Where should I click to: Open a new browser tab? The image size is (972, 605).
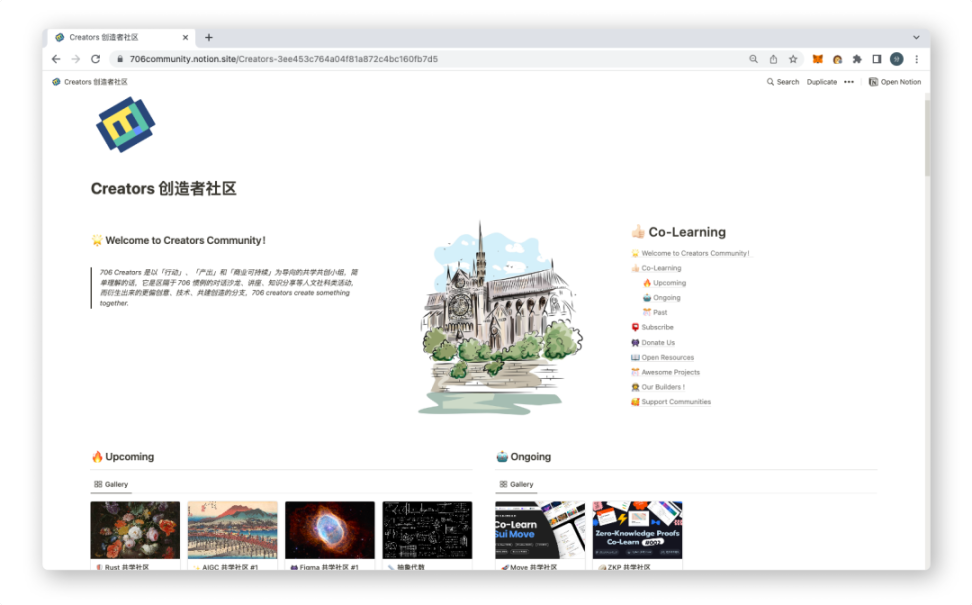coord(209,37)
